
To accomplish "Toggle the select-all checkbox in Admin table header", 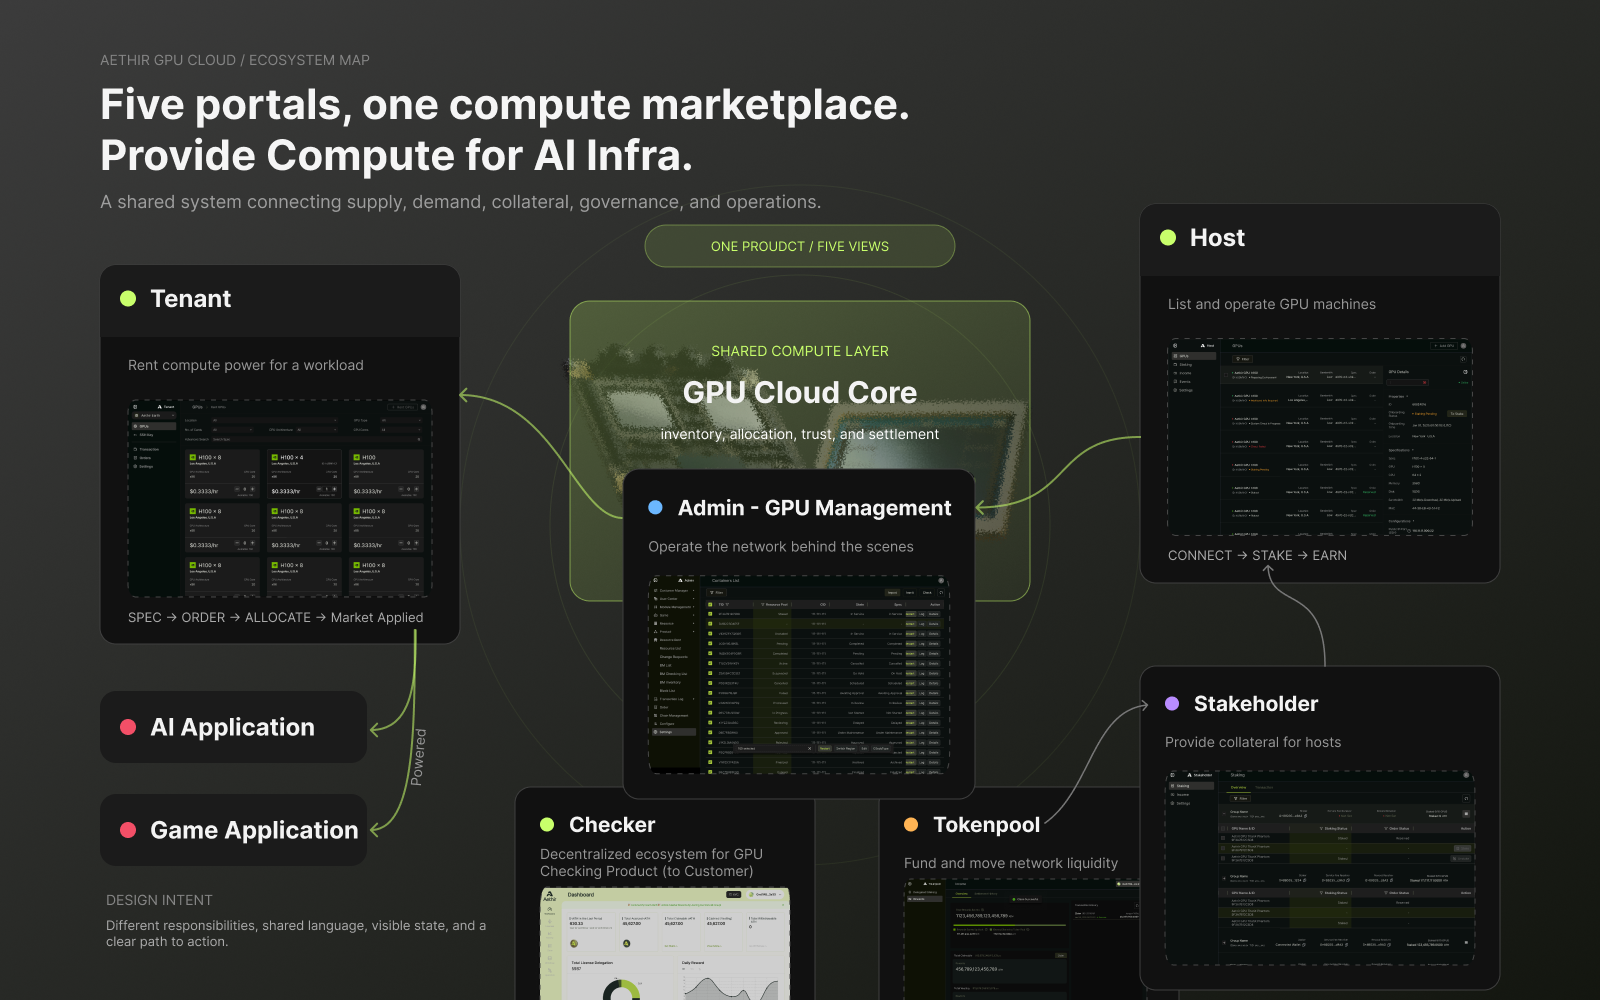I will [x=710, y=605].
